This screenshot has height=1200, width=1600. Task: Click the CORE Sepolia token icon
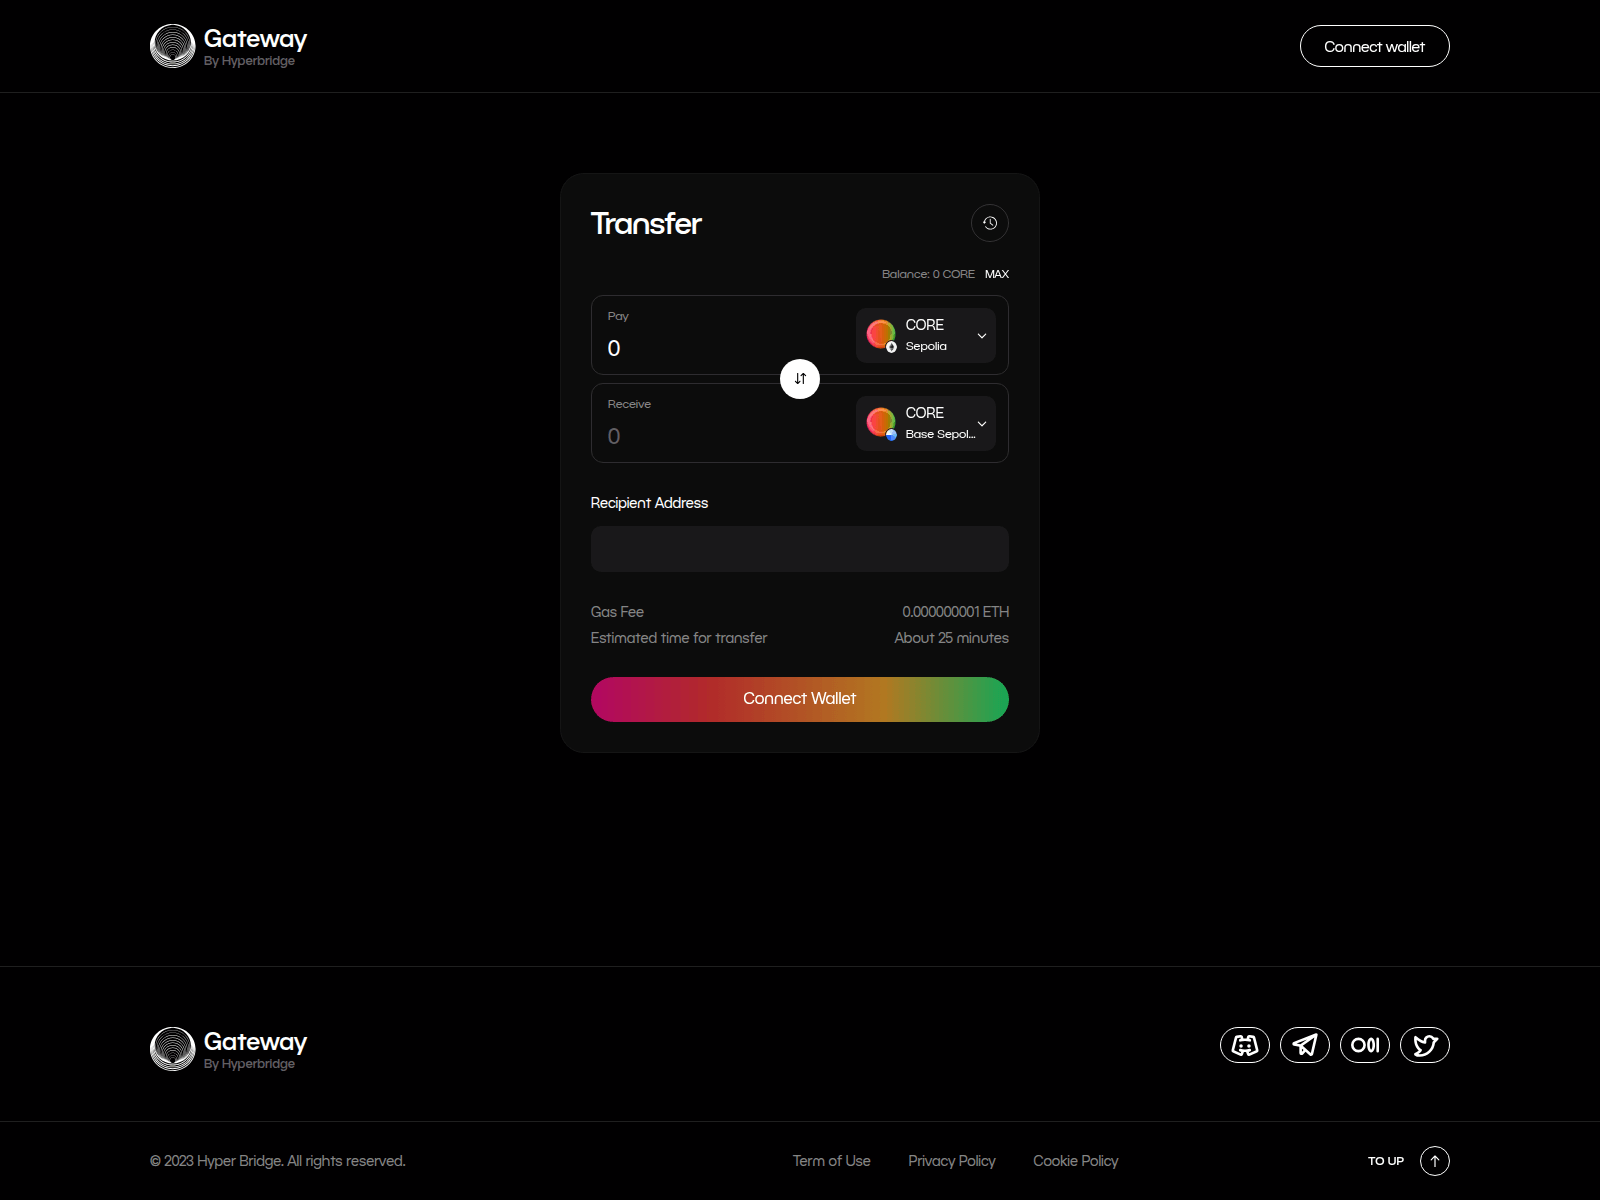pyautogui.click(x=881, y=335)
